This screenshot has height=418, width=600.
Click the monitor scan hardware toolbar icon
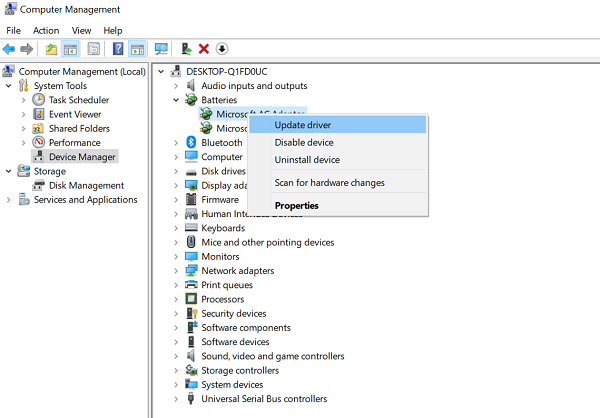pyautogui.click(x=161, y=49)
